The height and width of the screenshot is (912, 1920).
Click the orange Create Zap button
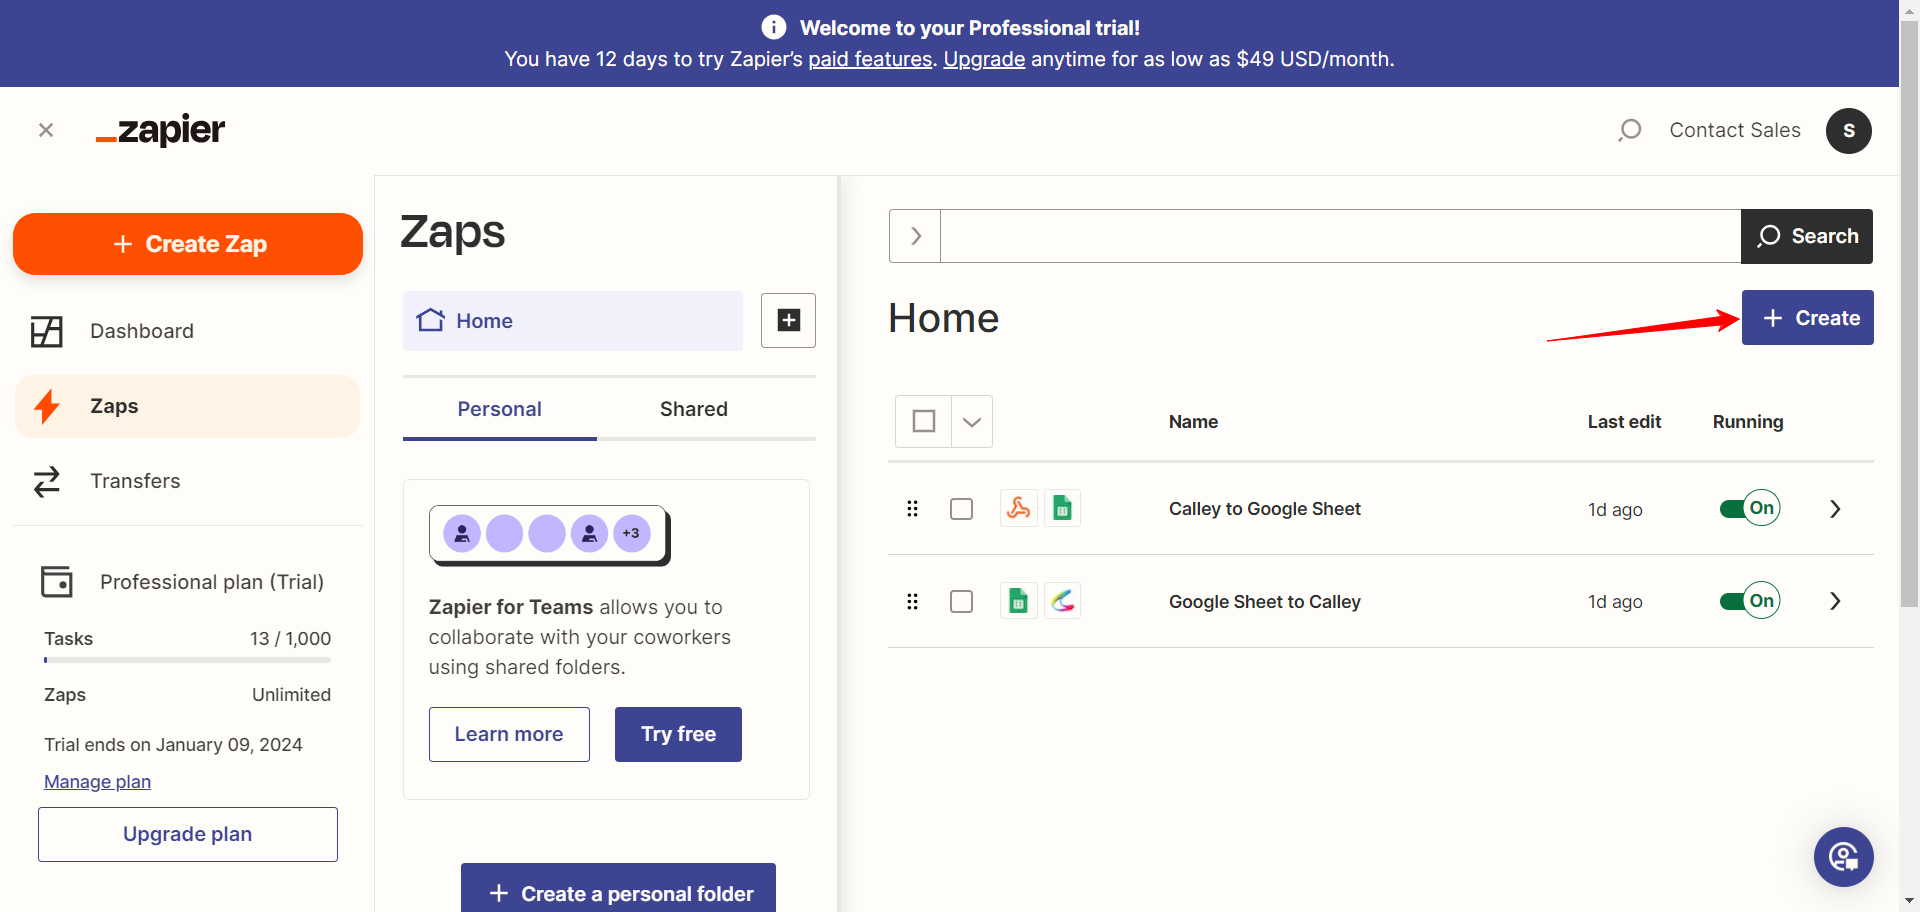click(x=188, y=244)
